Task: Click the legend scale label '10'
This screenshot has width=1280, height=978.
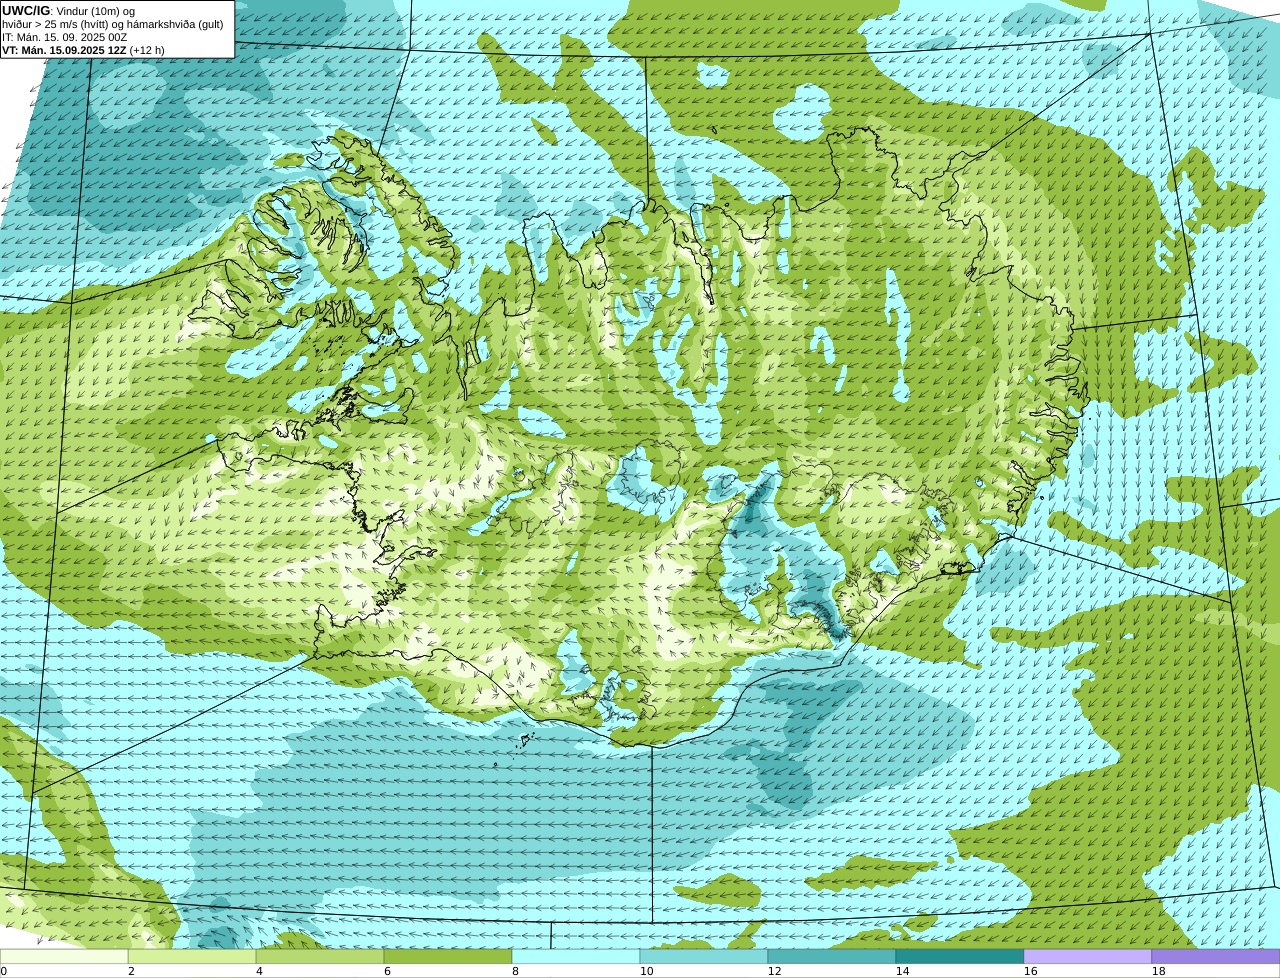Action: click(646, 971)
